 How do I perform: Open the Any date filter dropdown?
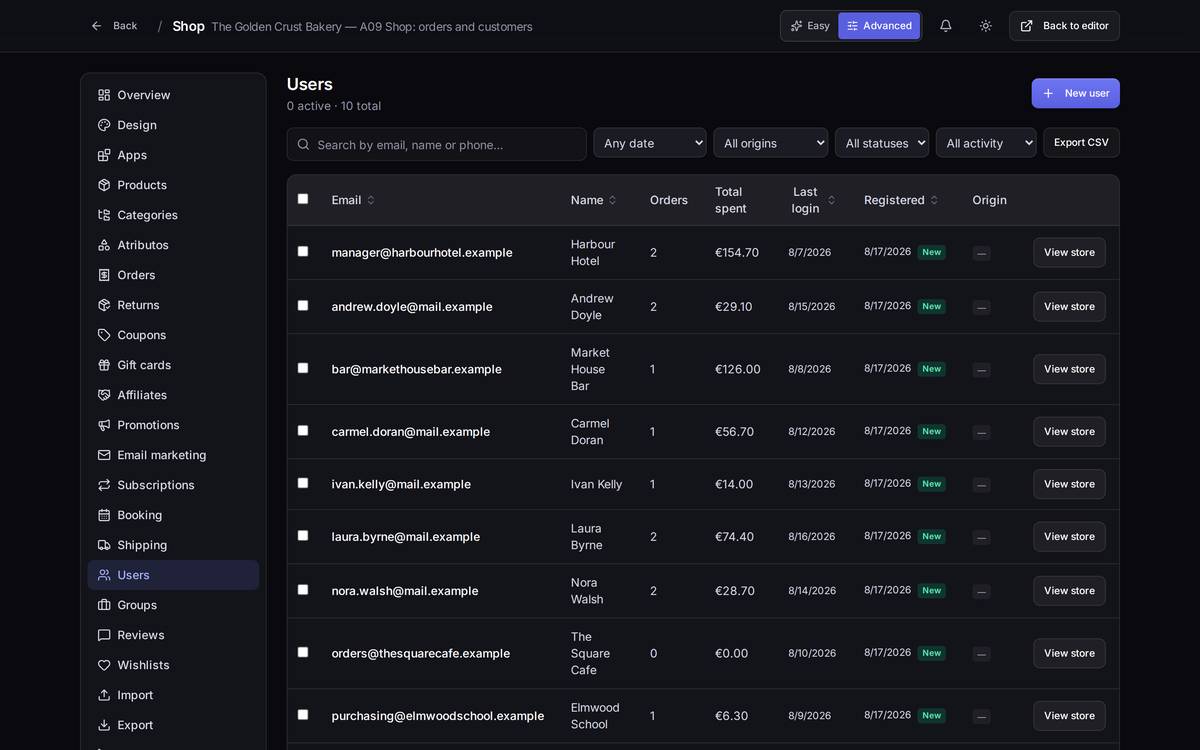point(650,143)
